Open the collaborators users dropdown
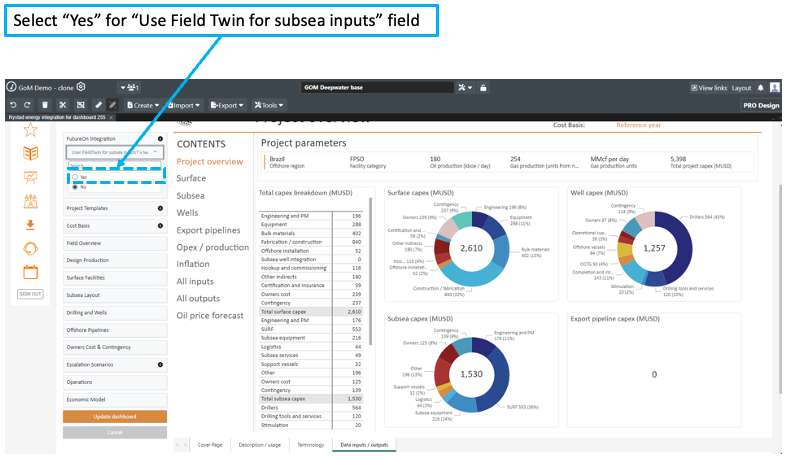The width and height of the screenshot is (787, 457). [129, 87]
